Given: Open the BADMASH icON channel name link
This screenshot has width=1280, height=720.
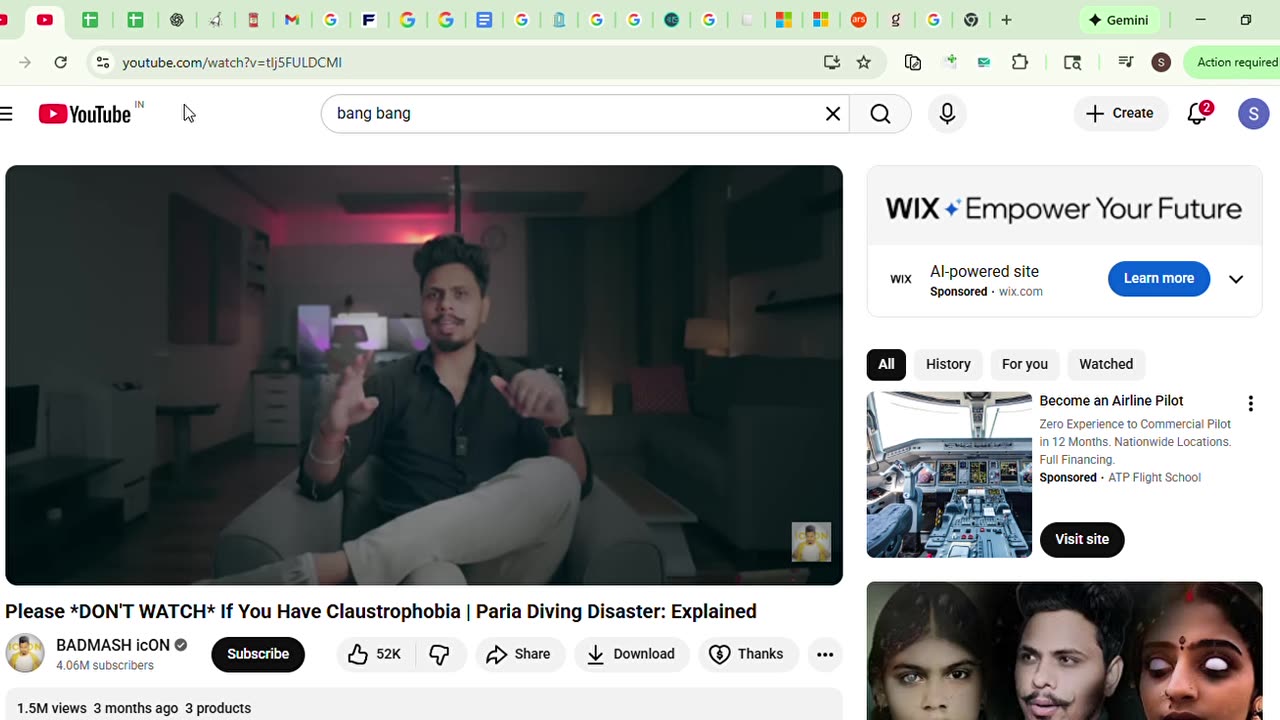Looking at the screenshot, I should point(113,645).
